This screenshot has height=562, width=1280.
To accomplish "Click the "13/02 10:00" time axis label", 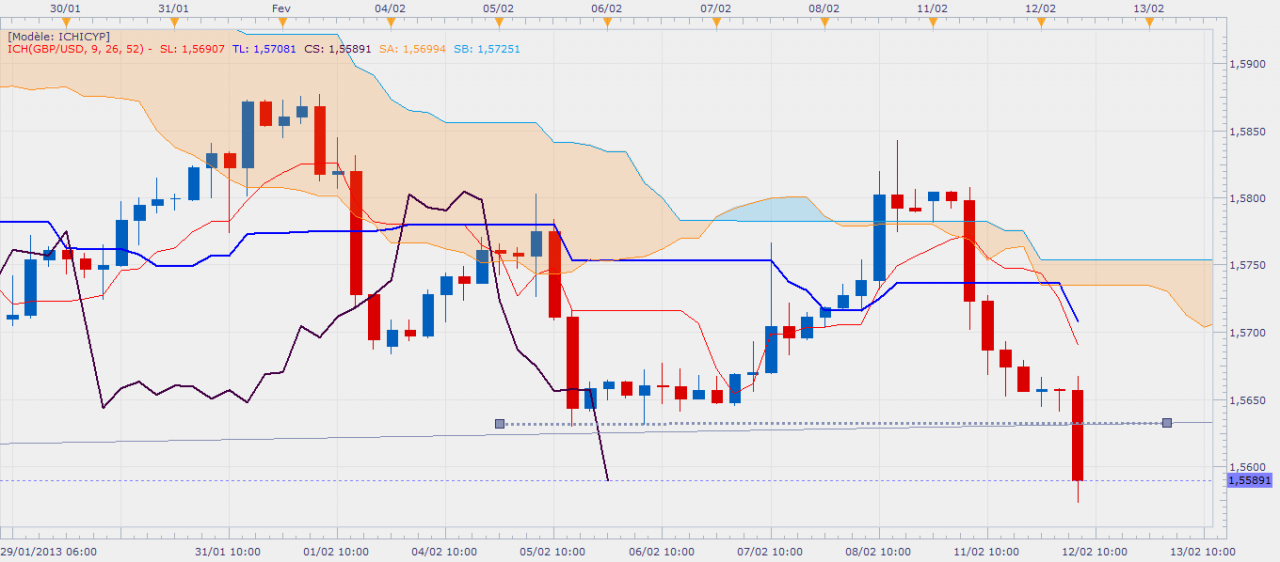I will pyautogui.click(x=1202, y=551).
